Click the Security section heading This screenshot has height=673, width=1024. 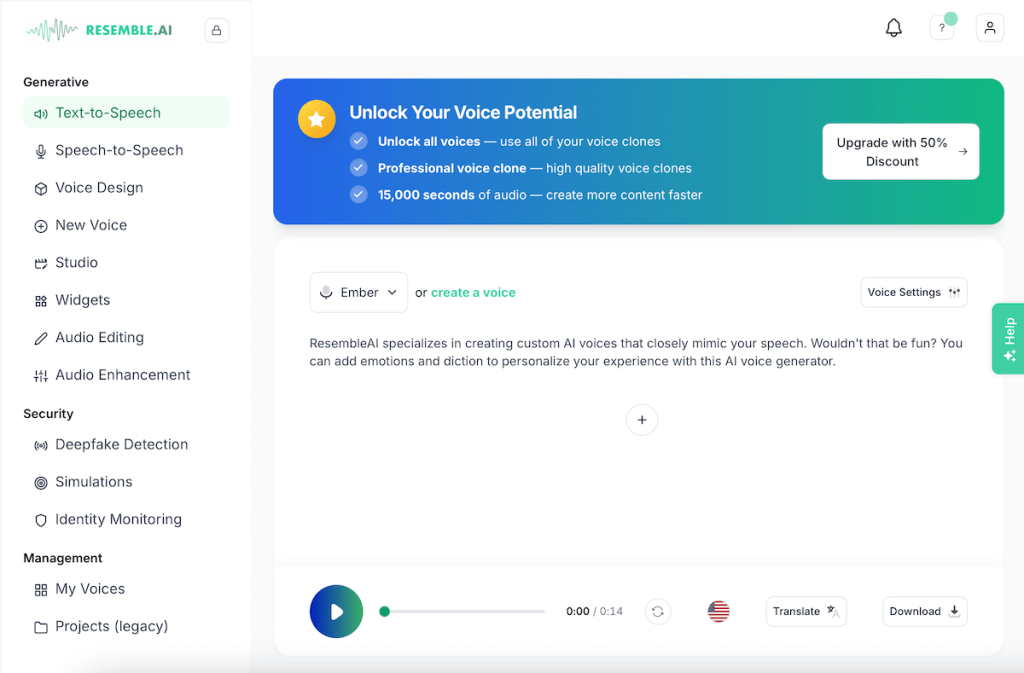click(x=48, y=414)
